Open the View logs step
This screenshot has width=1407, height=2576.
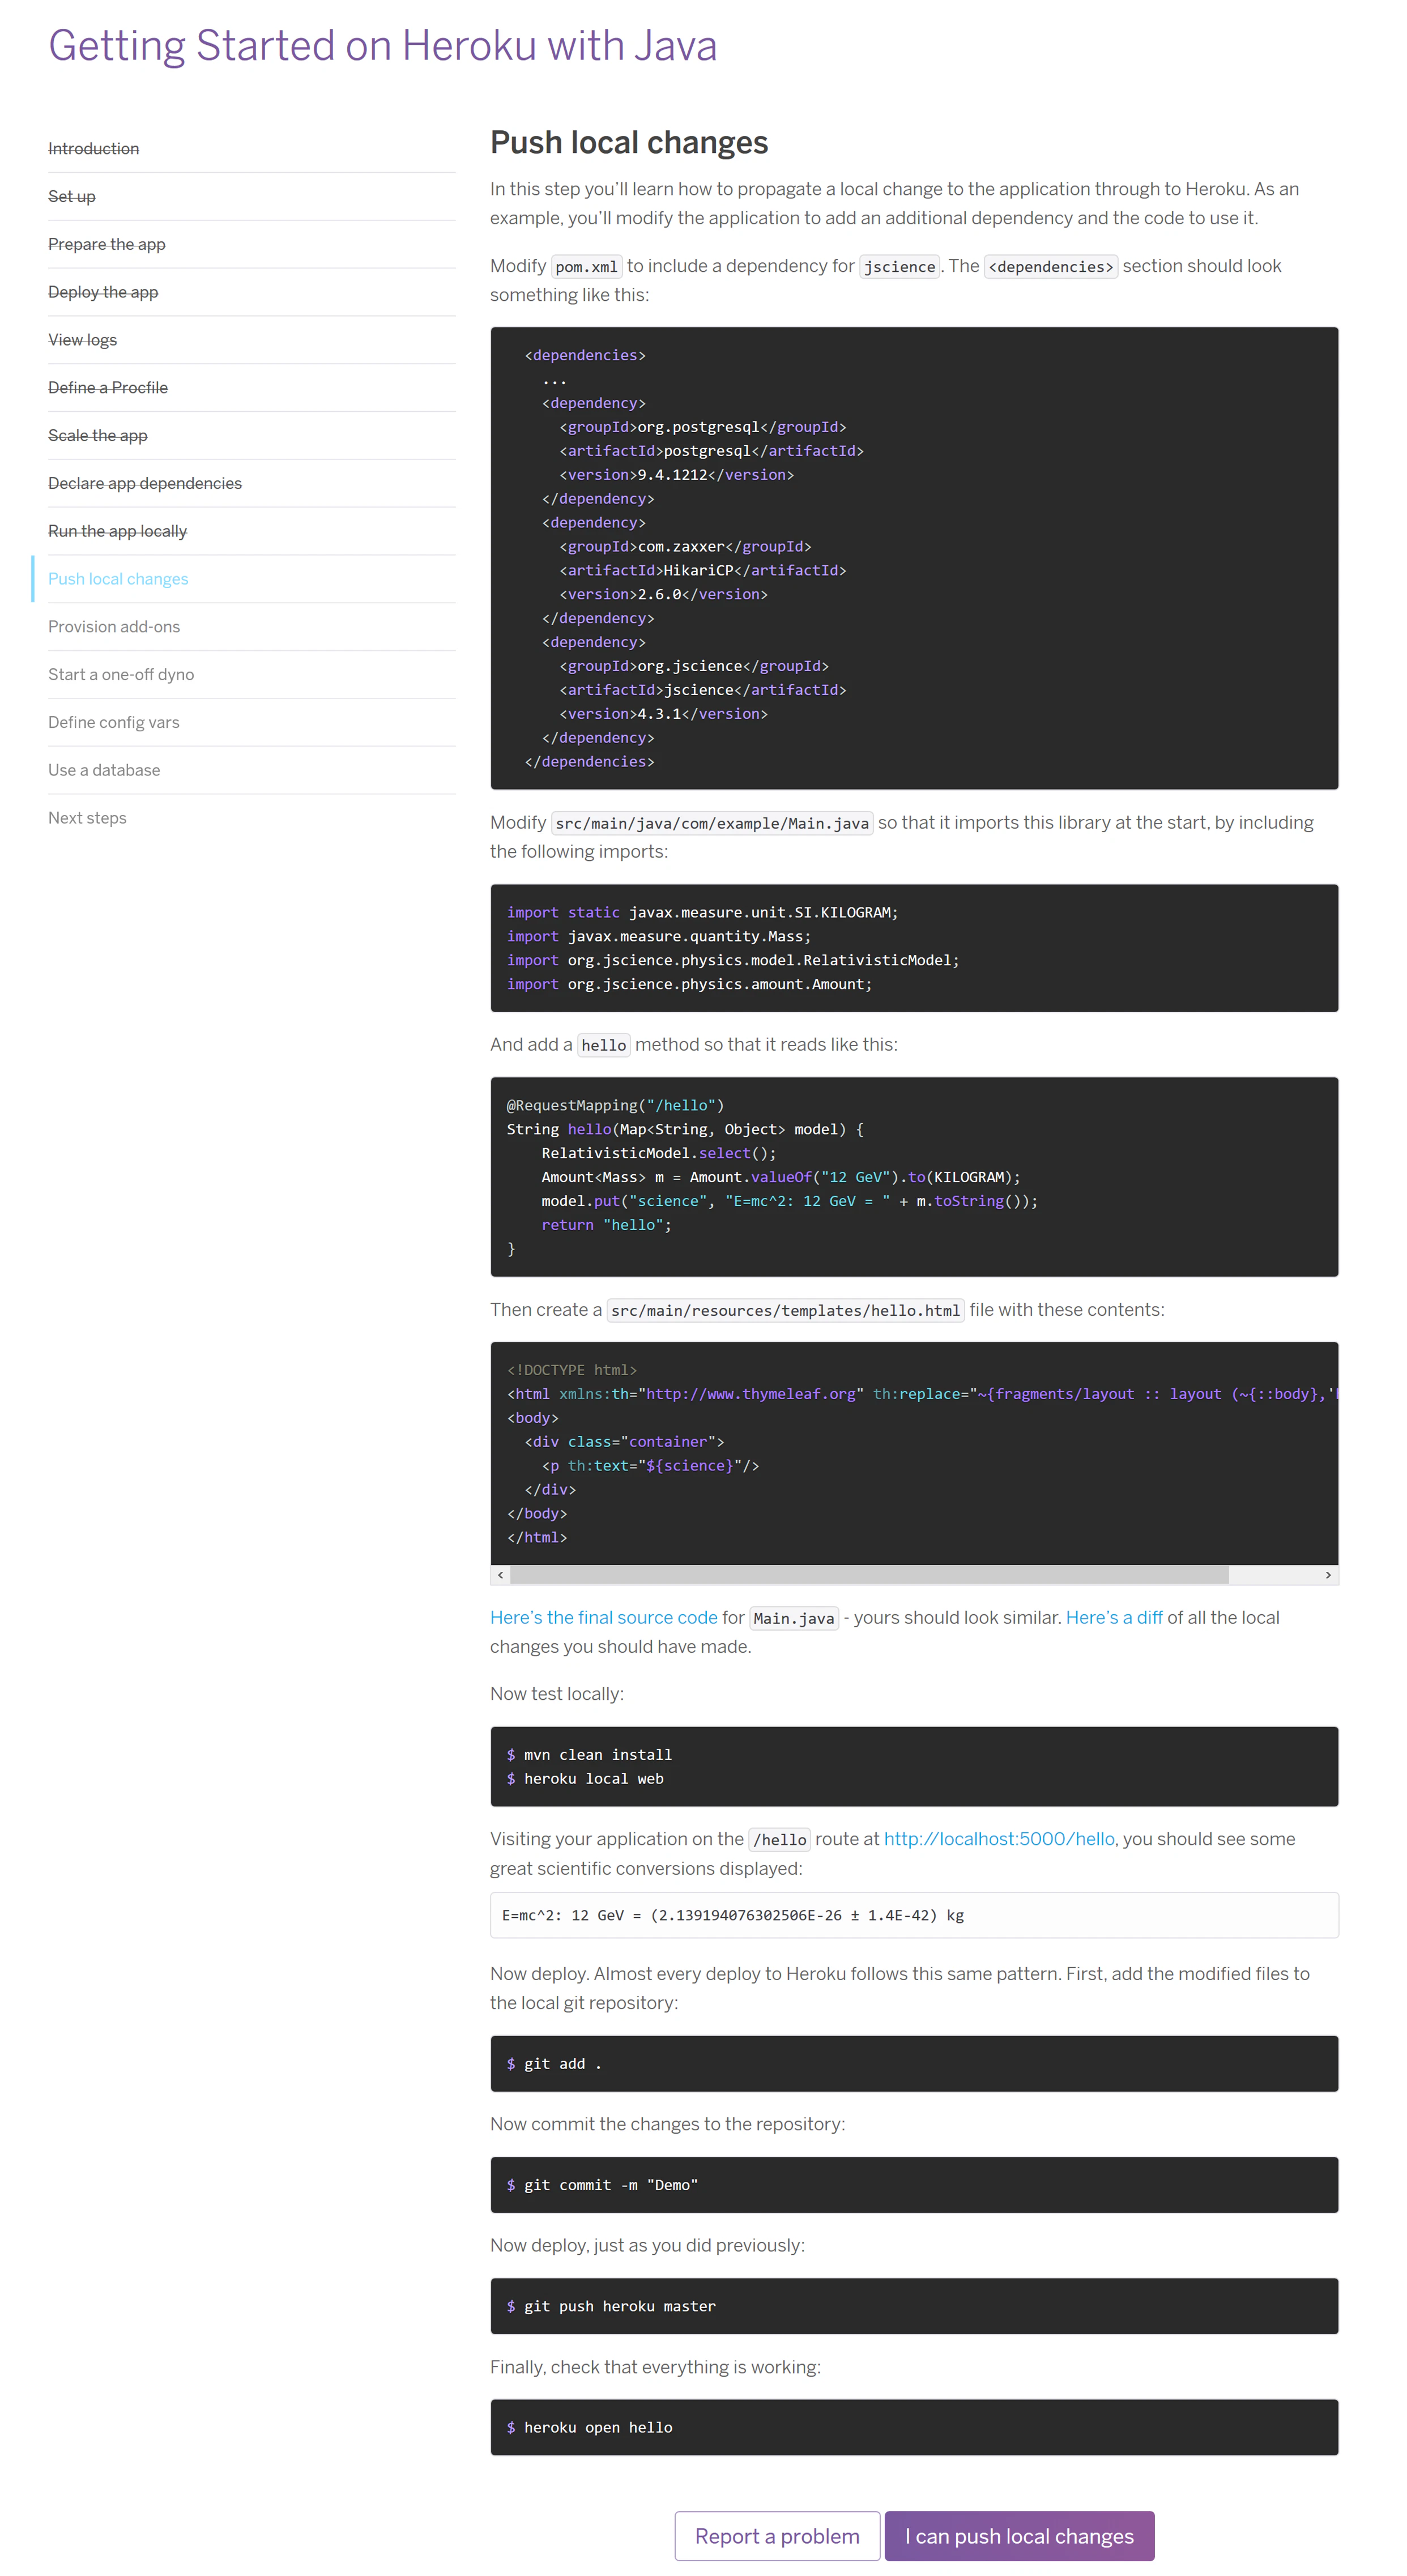(x=83, y=340)
